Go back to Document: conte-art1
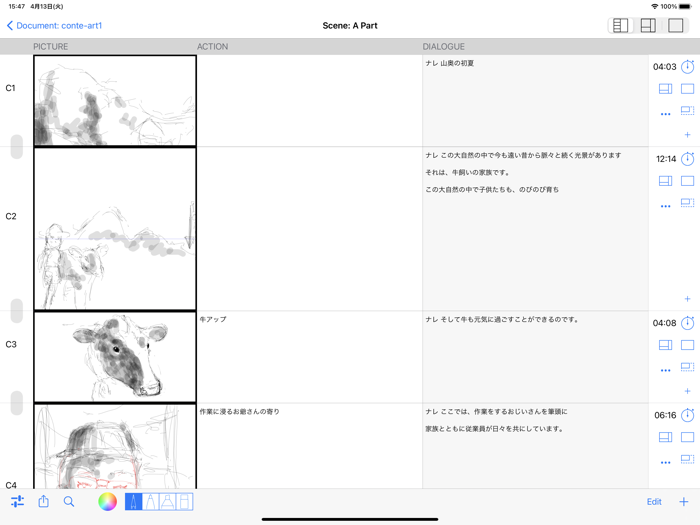 pyautogui.click(x=54, y=25)
